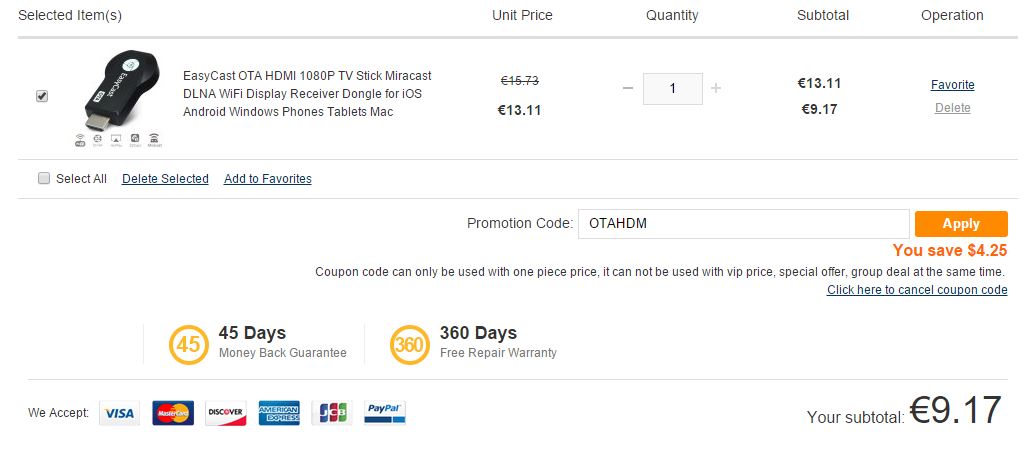Screen dimensions: 1035x468
Task: Open the Delete Selected link
Action: (x=165, y=179)
